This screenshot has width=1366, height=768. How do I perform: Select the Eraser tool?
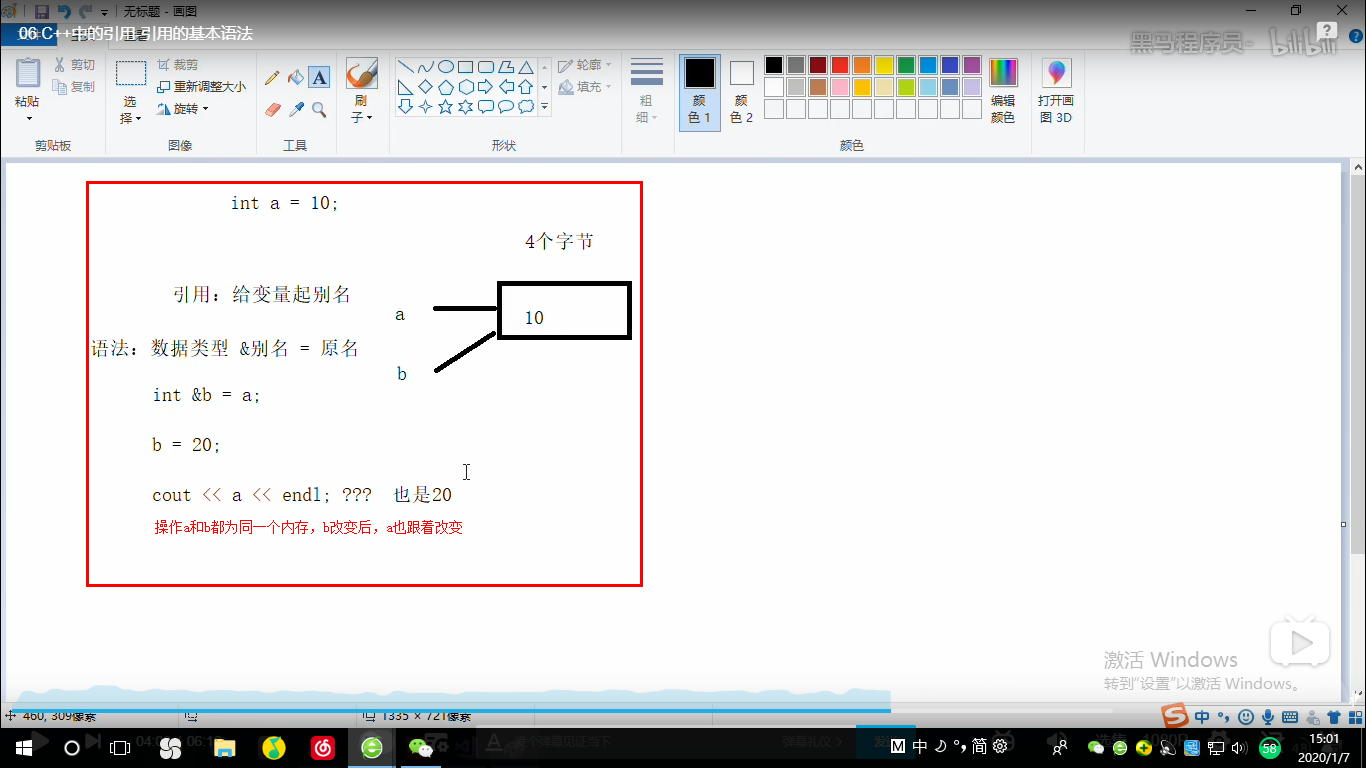272,109
